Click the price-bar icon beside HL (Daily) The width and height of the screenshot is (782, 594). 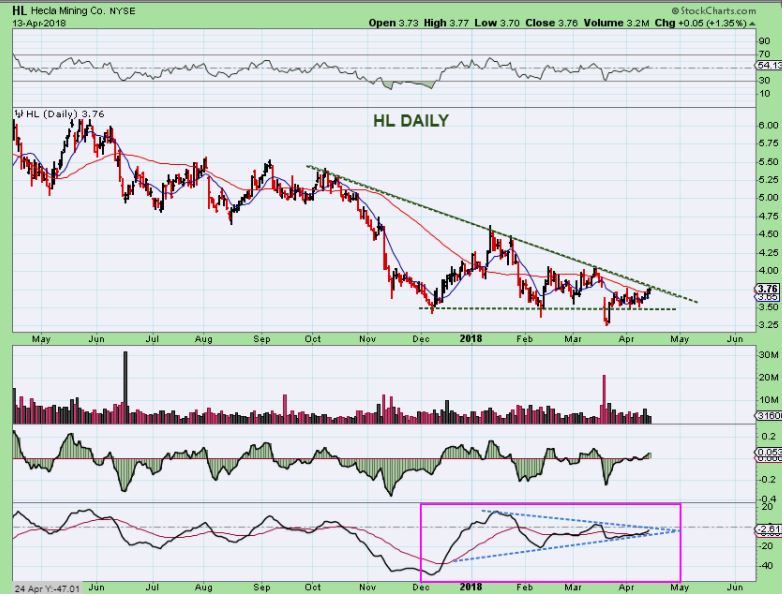point(19,114)
